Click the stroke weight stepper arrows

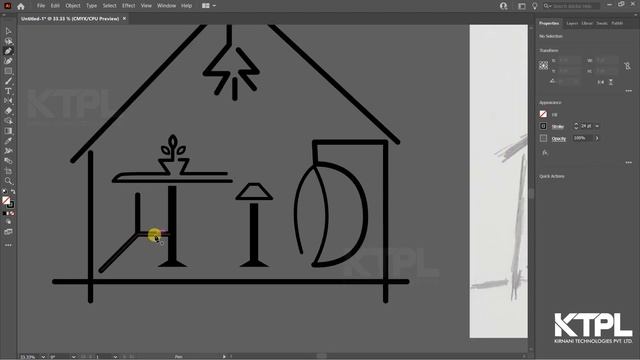point(576,126)
